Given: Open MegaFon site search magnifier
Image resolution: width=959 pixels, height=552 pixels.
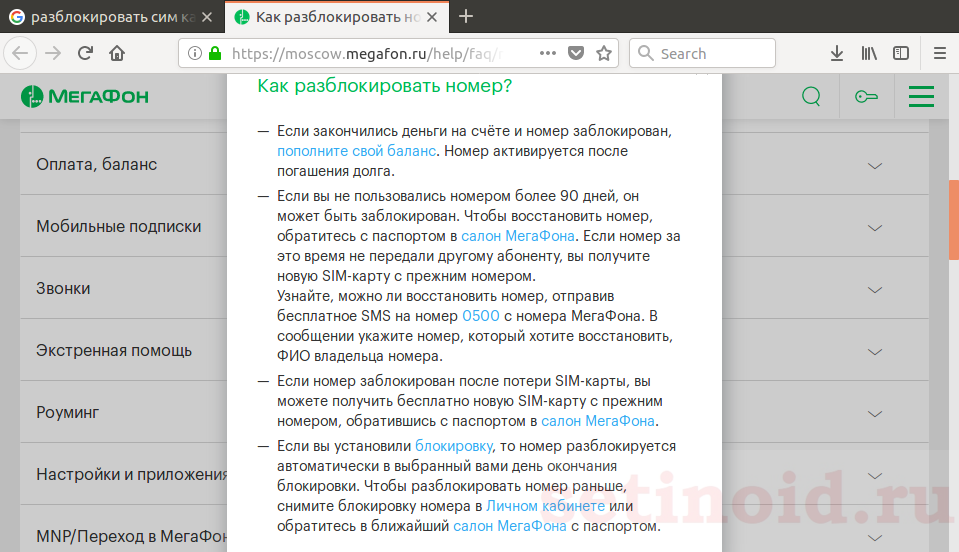Looking at the screenshot, I should click(x=811, y=97).
